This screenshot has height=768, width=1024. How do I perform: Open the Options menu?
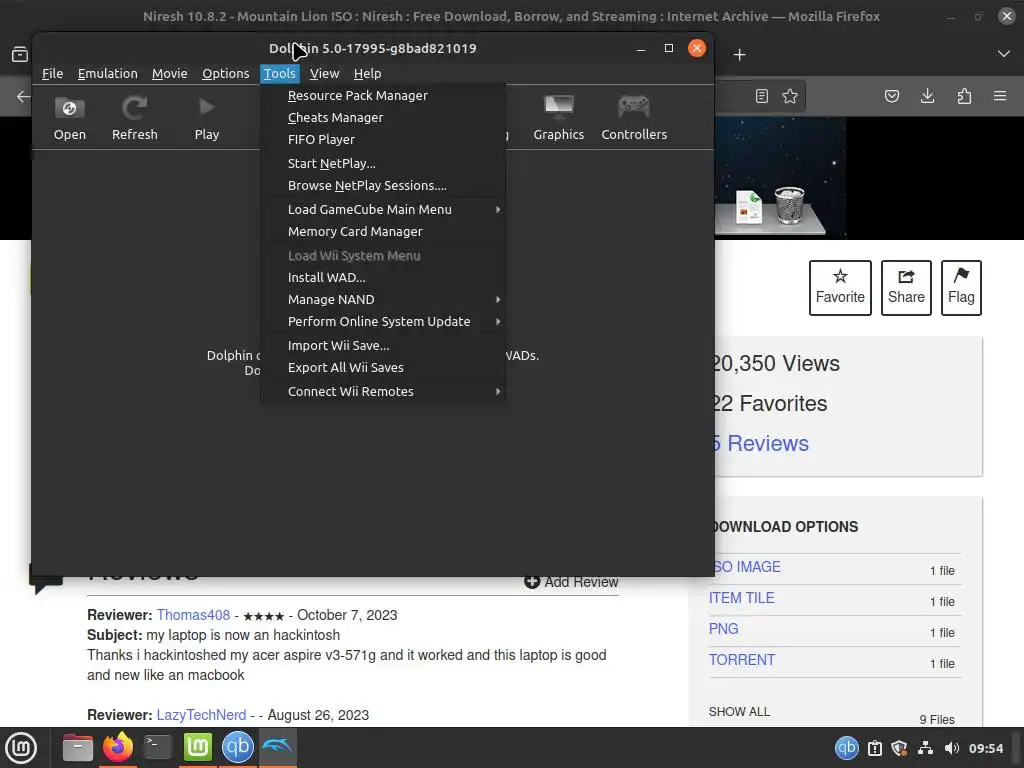point(225,74)
